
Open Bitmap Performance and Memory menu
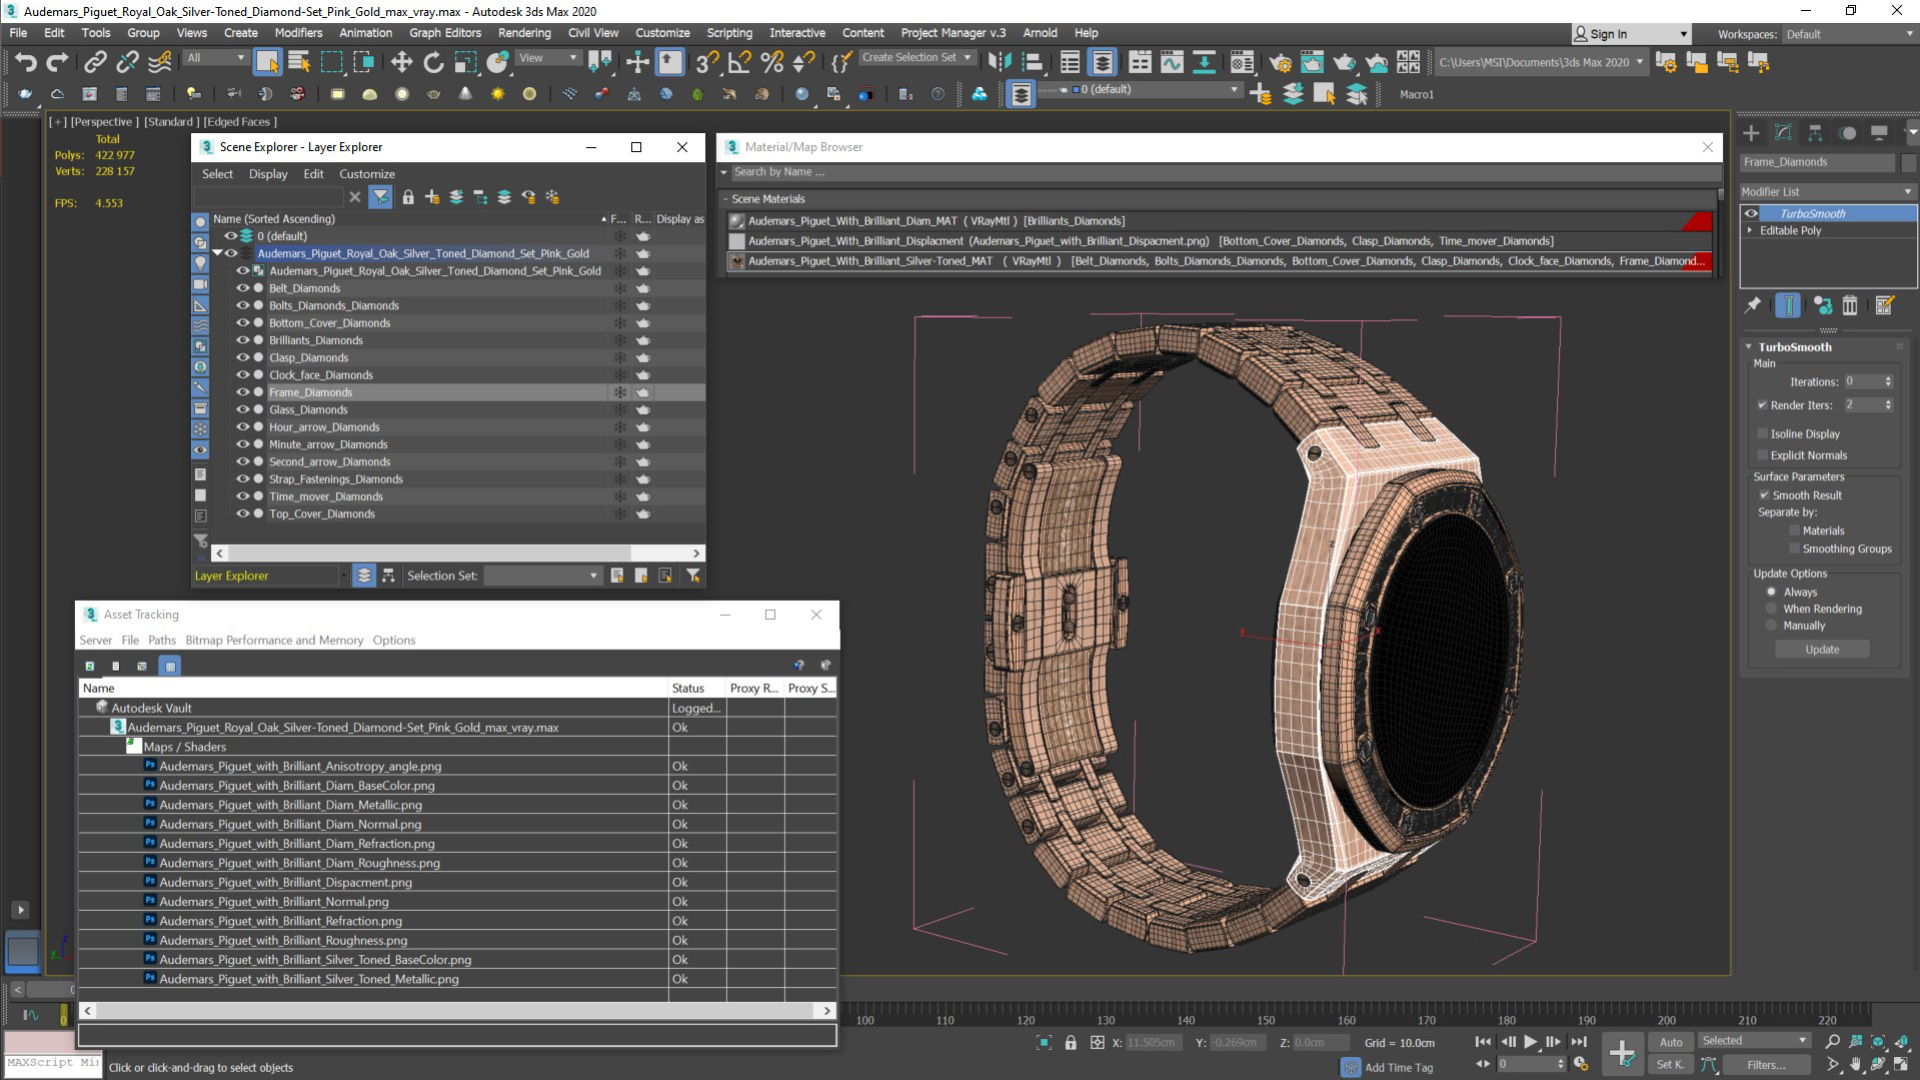click(274, 640)
